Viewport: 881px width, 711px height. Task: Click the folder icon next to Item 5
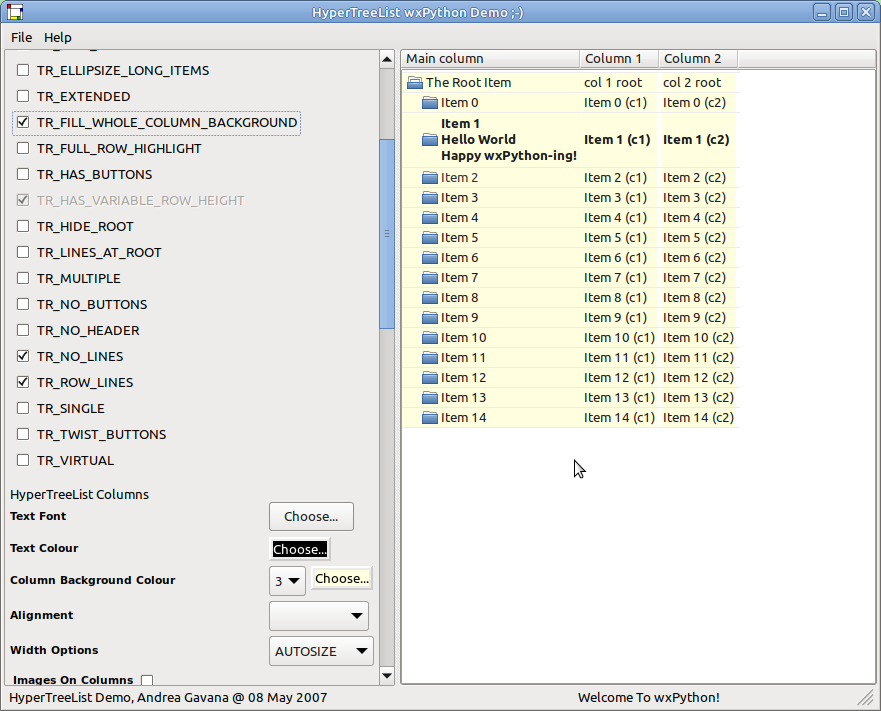point(430,238)
